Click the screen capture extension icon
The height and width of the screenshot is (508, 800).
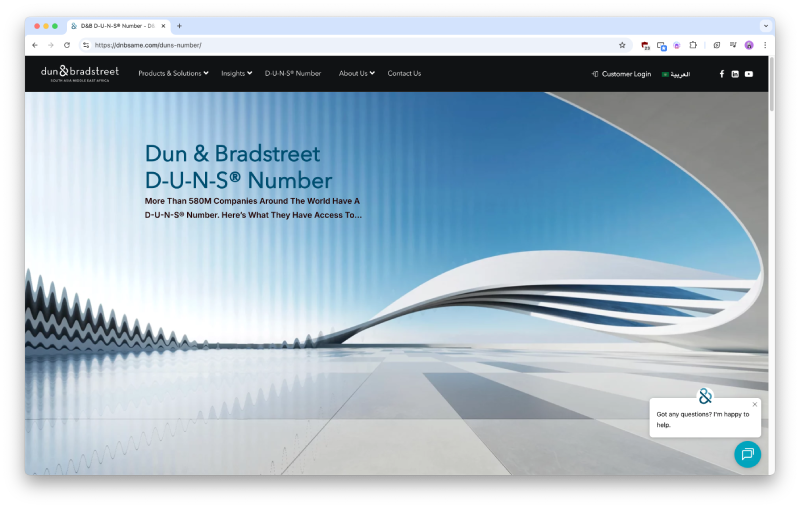(x=662, y=46)
